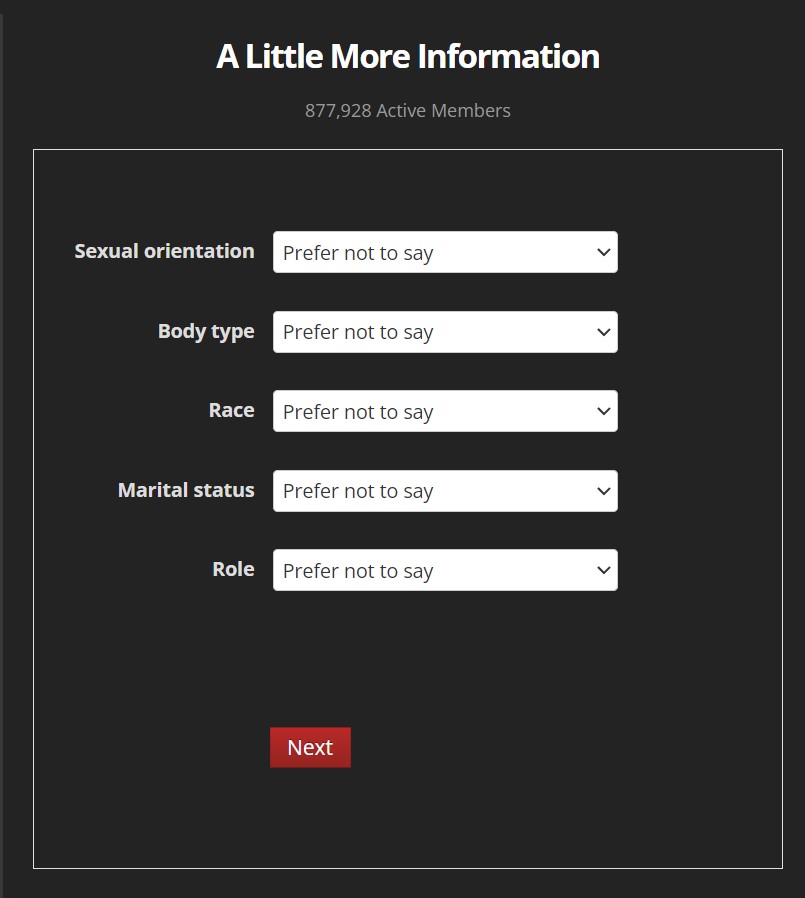Open the Marital status dropdown
805x898 pixels.
tap(445, 491)
